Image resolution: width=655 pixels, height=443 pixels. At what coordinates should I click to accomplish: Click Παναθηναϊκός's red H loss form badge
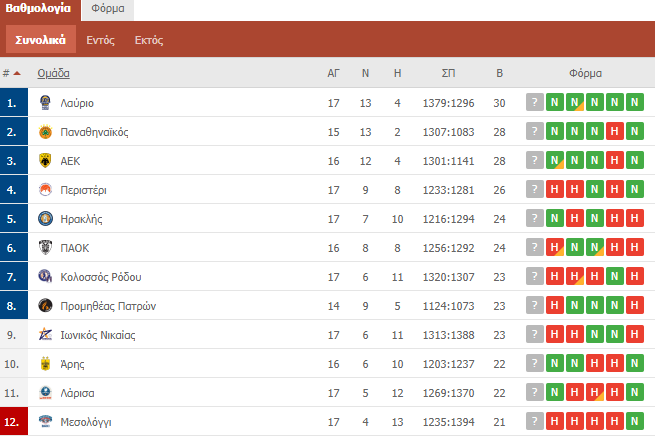[614, 131]
